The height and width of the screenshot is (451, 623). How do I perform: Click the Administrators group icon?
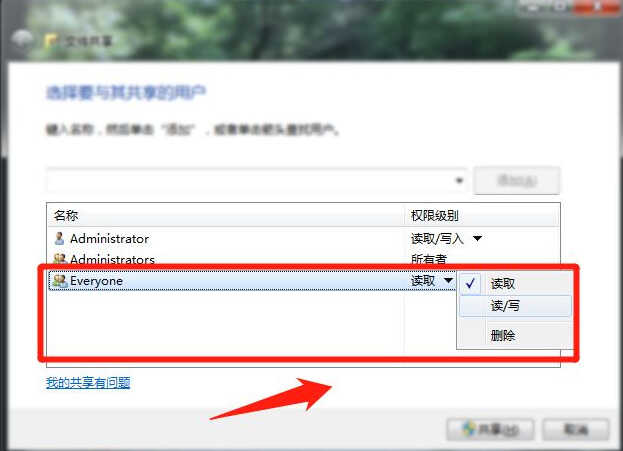point(60,259)
